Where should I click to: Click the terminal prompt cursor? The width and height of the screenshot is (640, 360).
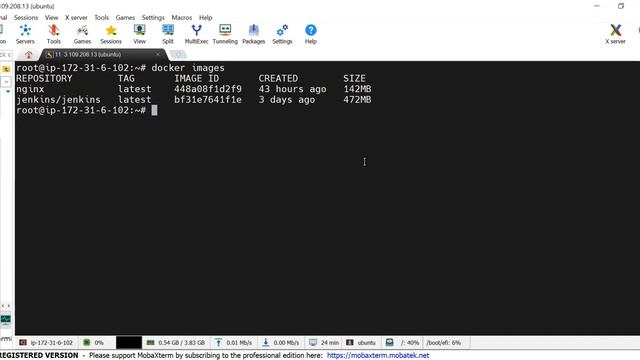pyautogui.click(x=154, y=110)
